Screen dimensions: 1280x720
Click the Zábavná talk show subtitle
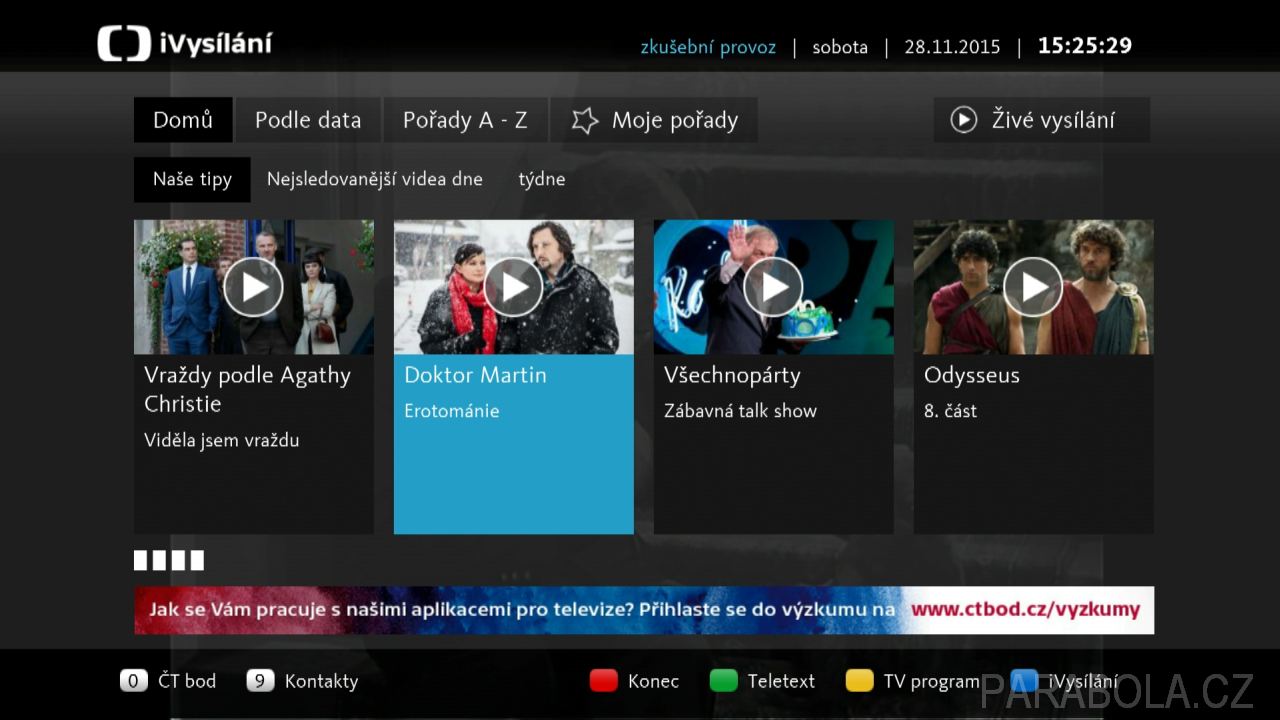740,411
